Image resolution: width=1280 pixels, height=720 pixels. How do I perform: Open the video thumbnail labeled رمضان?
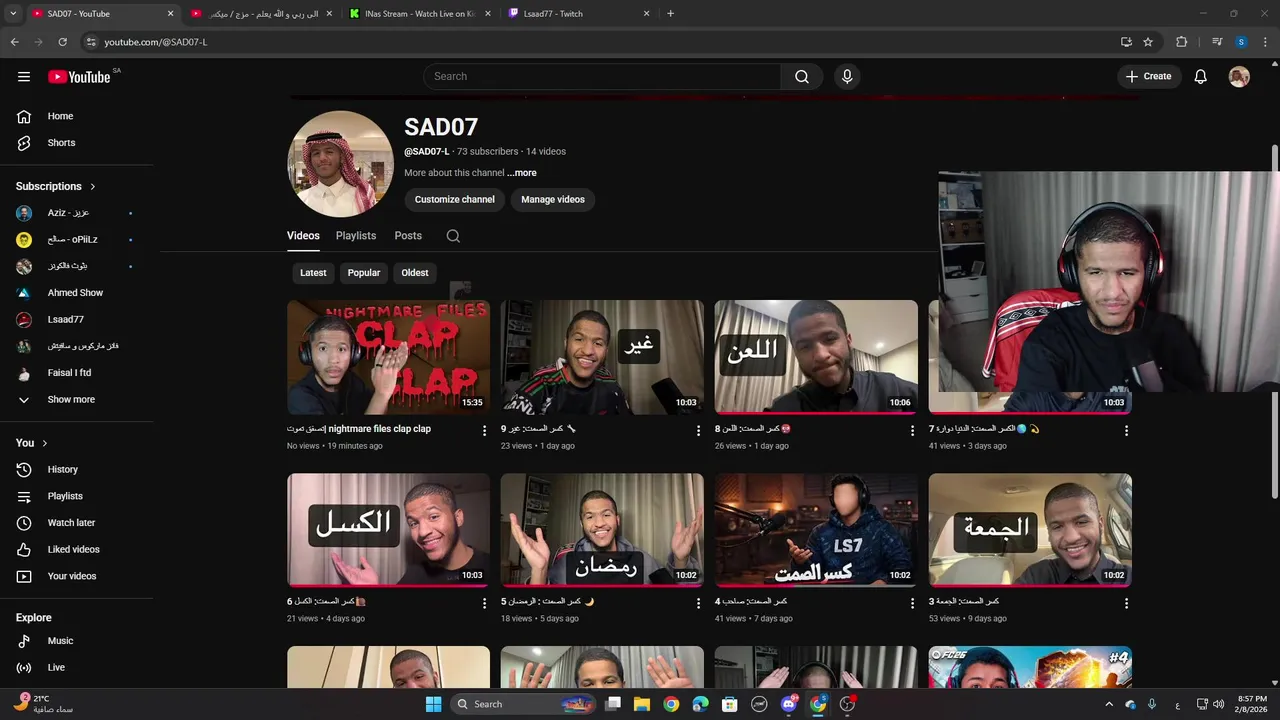click(602, 530)
